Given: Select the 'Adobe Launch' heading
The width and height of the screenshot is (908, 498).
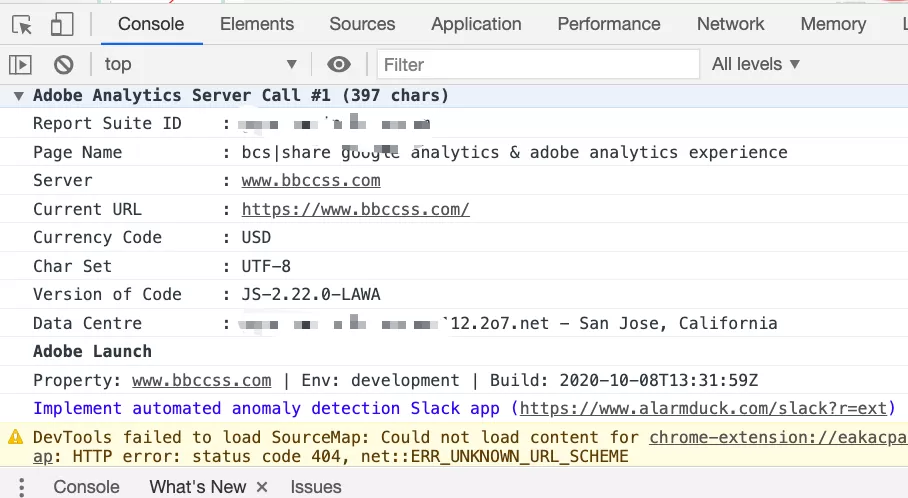Looking at the screenshot, I should 92,351.
